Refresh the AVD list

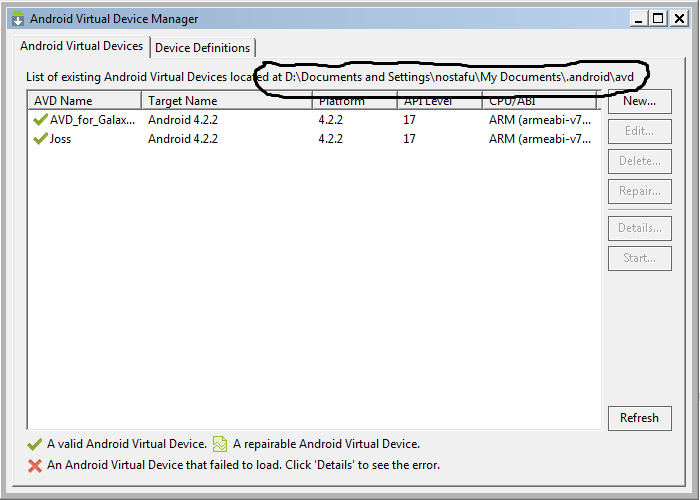point(639,418)
